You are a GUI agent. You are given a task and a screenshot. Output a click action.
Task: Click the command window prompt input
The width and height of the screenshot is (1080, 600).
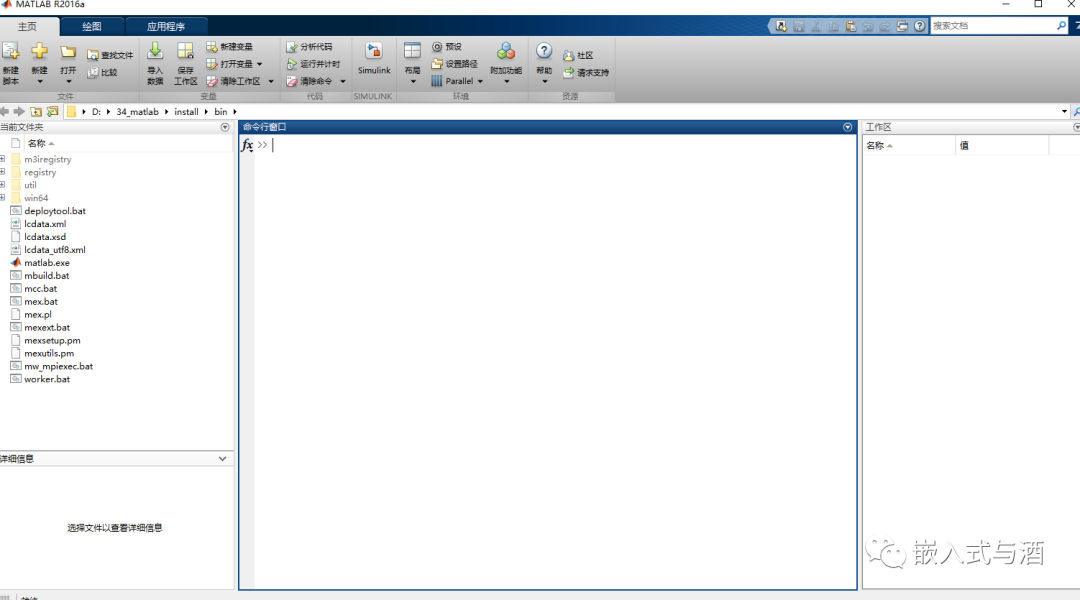555,145
